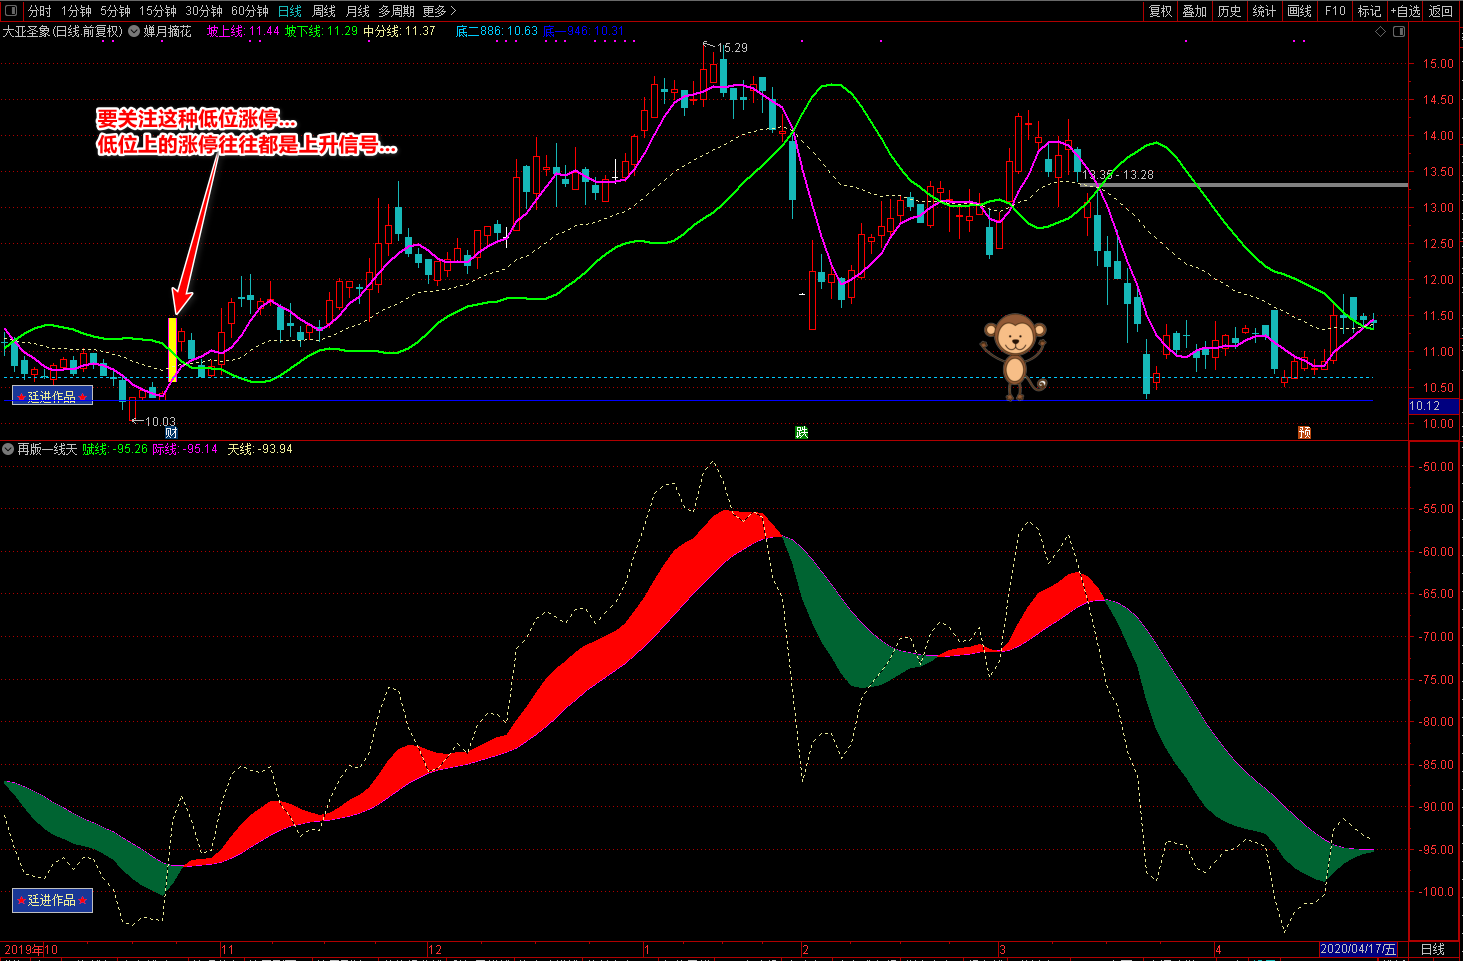
Task: Click the 賊线: -95.26 value label
Action: coord(115,449)
